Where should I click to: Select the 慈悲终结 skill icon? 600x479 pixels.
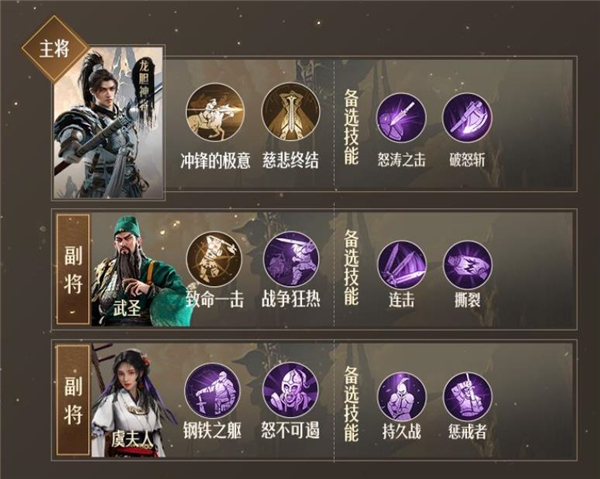(x=291, y=112)
